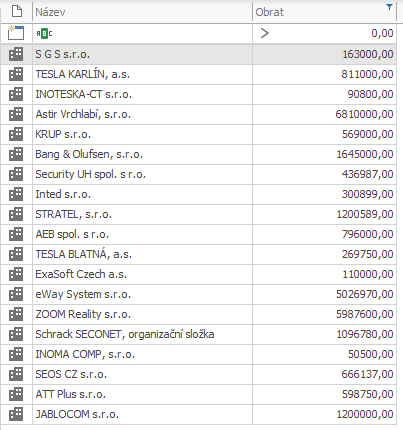Click the turnover value 5987600,00
The width and height of the screenshot is (403, 430).
point(365,314)
